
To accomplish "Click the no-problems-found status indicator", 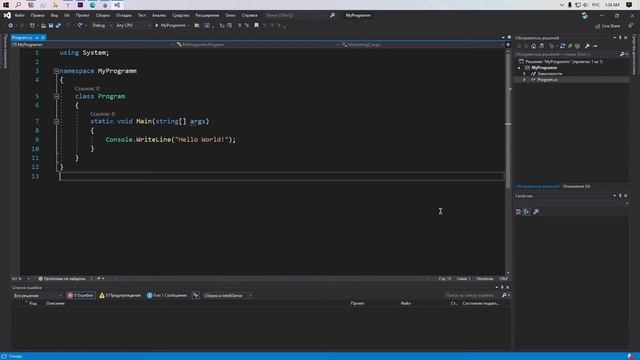I will pos(62,279).
